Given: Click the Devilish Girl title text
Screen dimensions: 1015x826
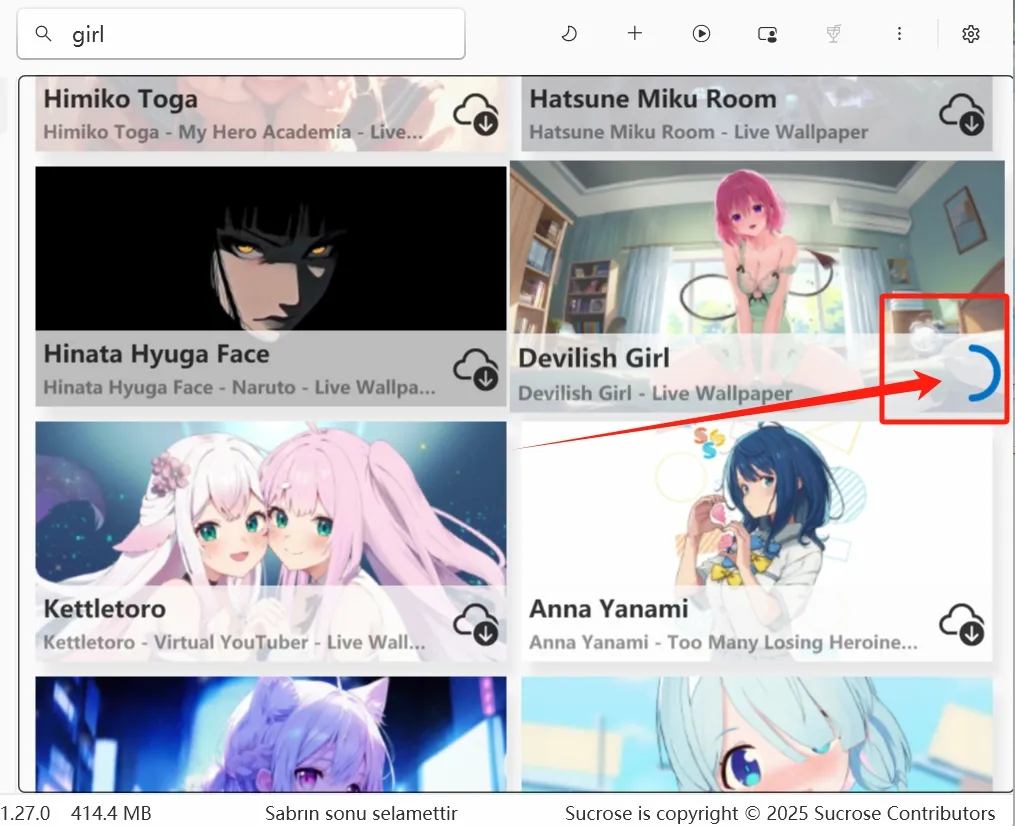Looking at the screenshot, I should point(594,358).
